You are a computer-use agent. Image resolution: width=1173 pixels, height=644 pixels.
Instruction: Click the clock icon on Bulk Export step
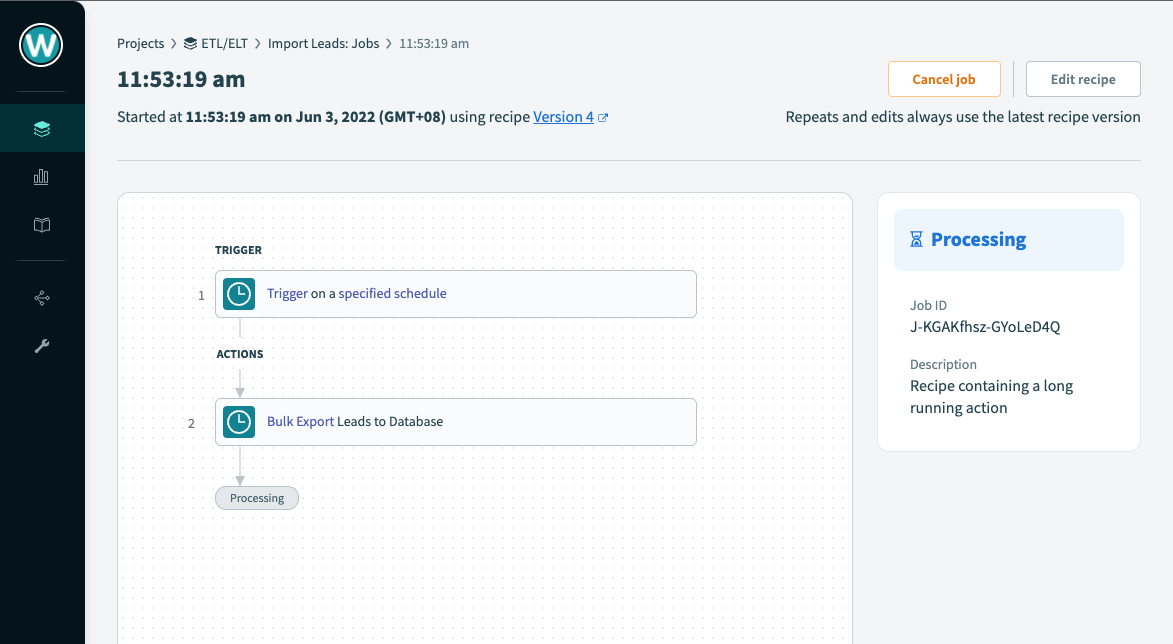pyautogui.click(x=238, y=421)
